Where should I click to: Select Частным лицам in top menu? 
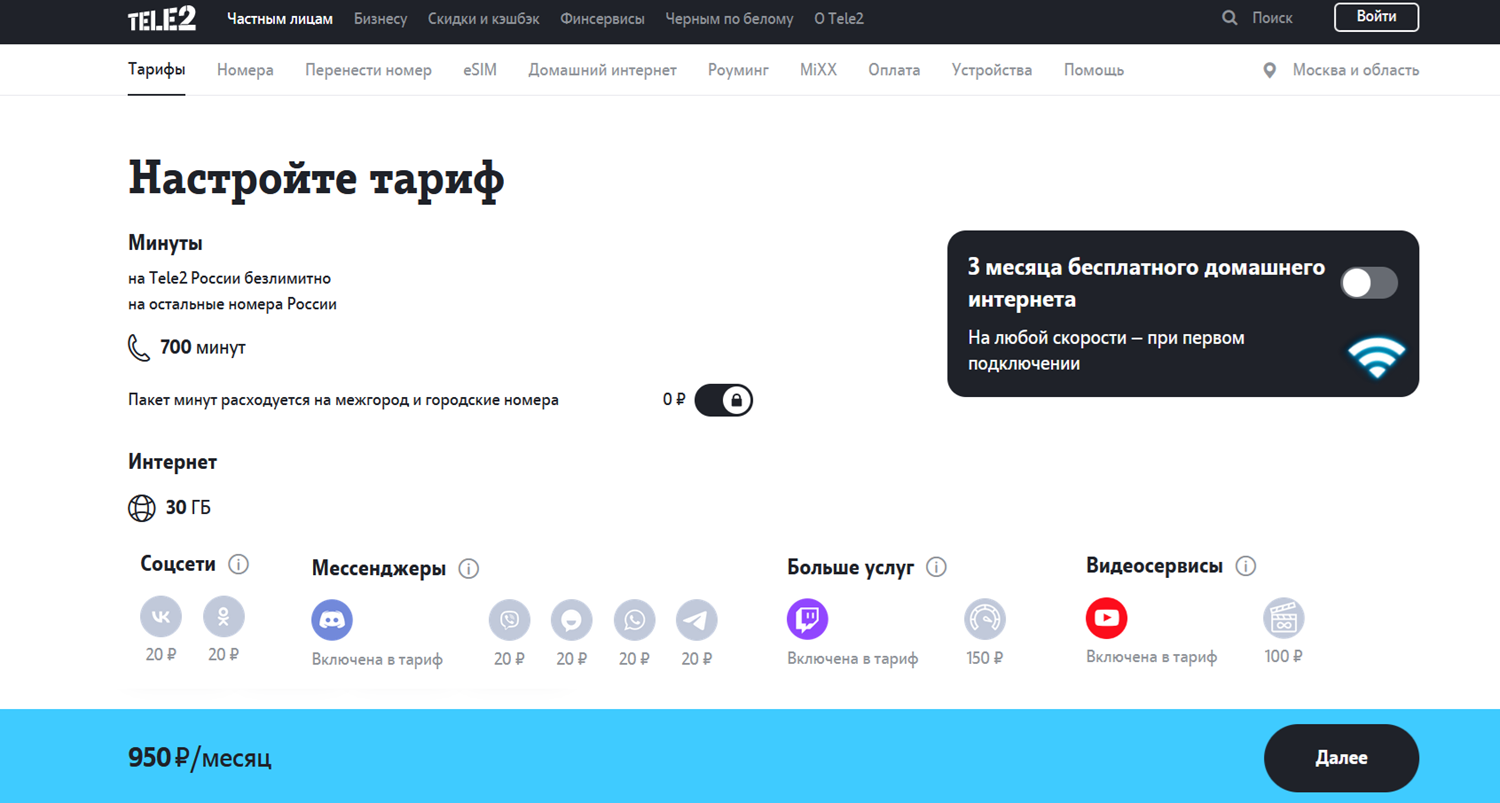pos(280,19)
